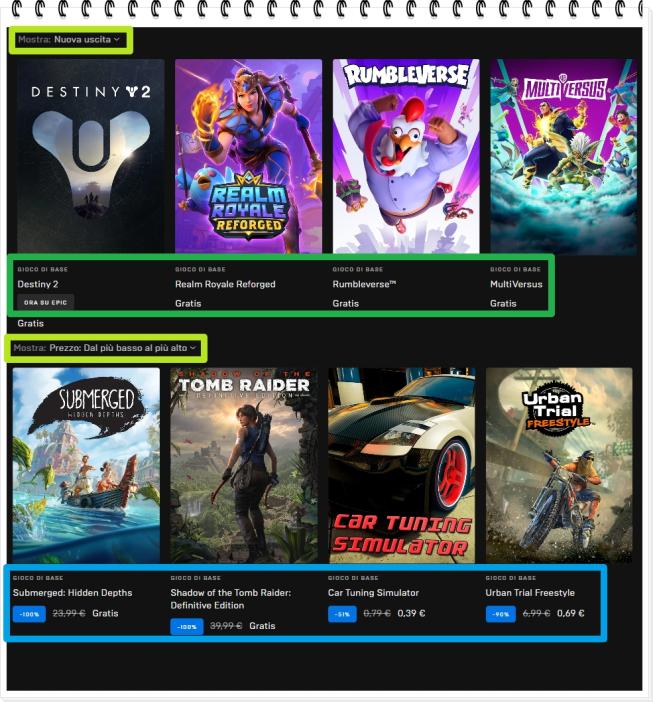This screenshot has height=702, width=653.
Task: Click the -51% badge on Car Tuning Simulator
Action: coord(342,614)
